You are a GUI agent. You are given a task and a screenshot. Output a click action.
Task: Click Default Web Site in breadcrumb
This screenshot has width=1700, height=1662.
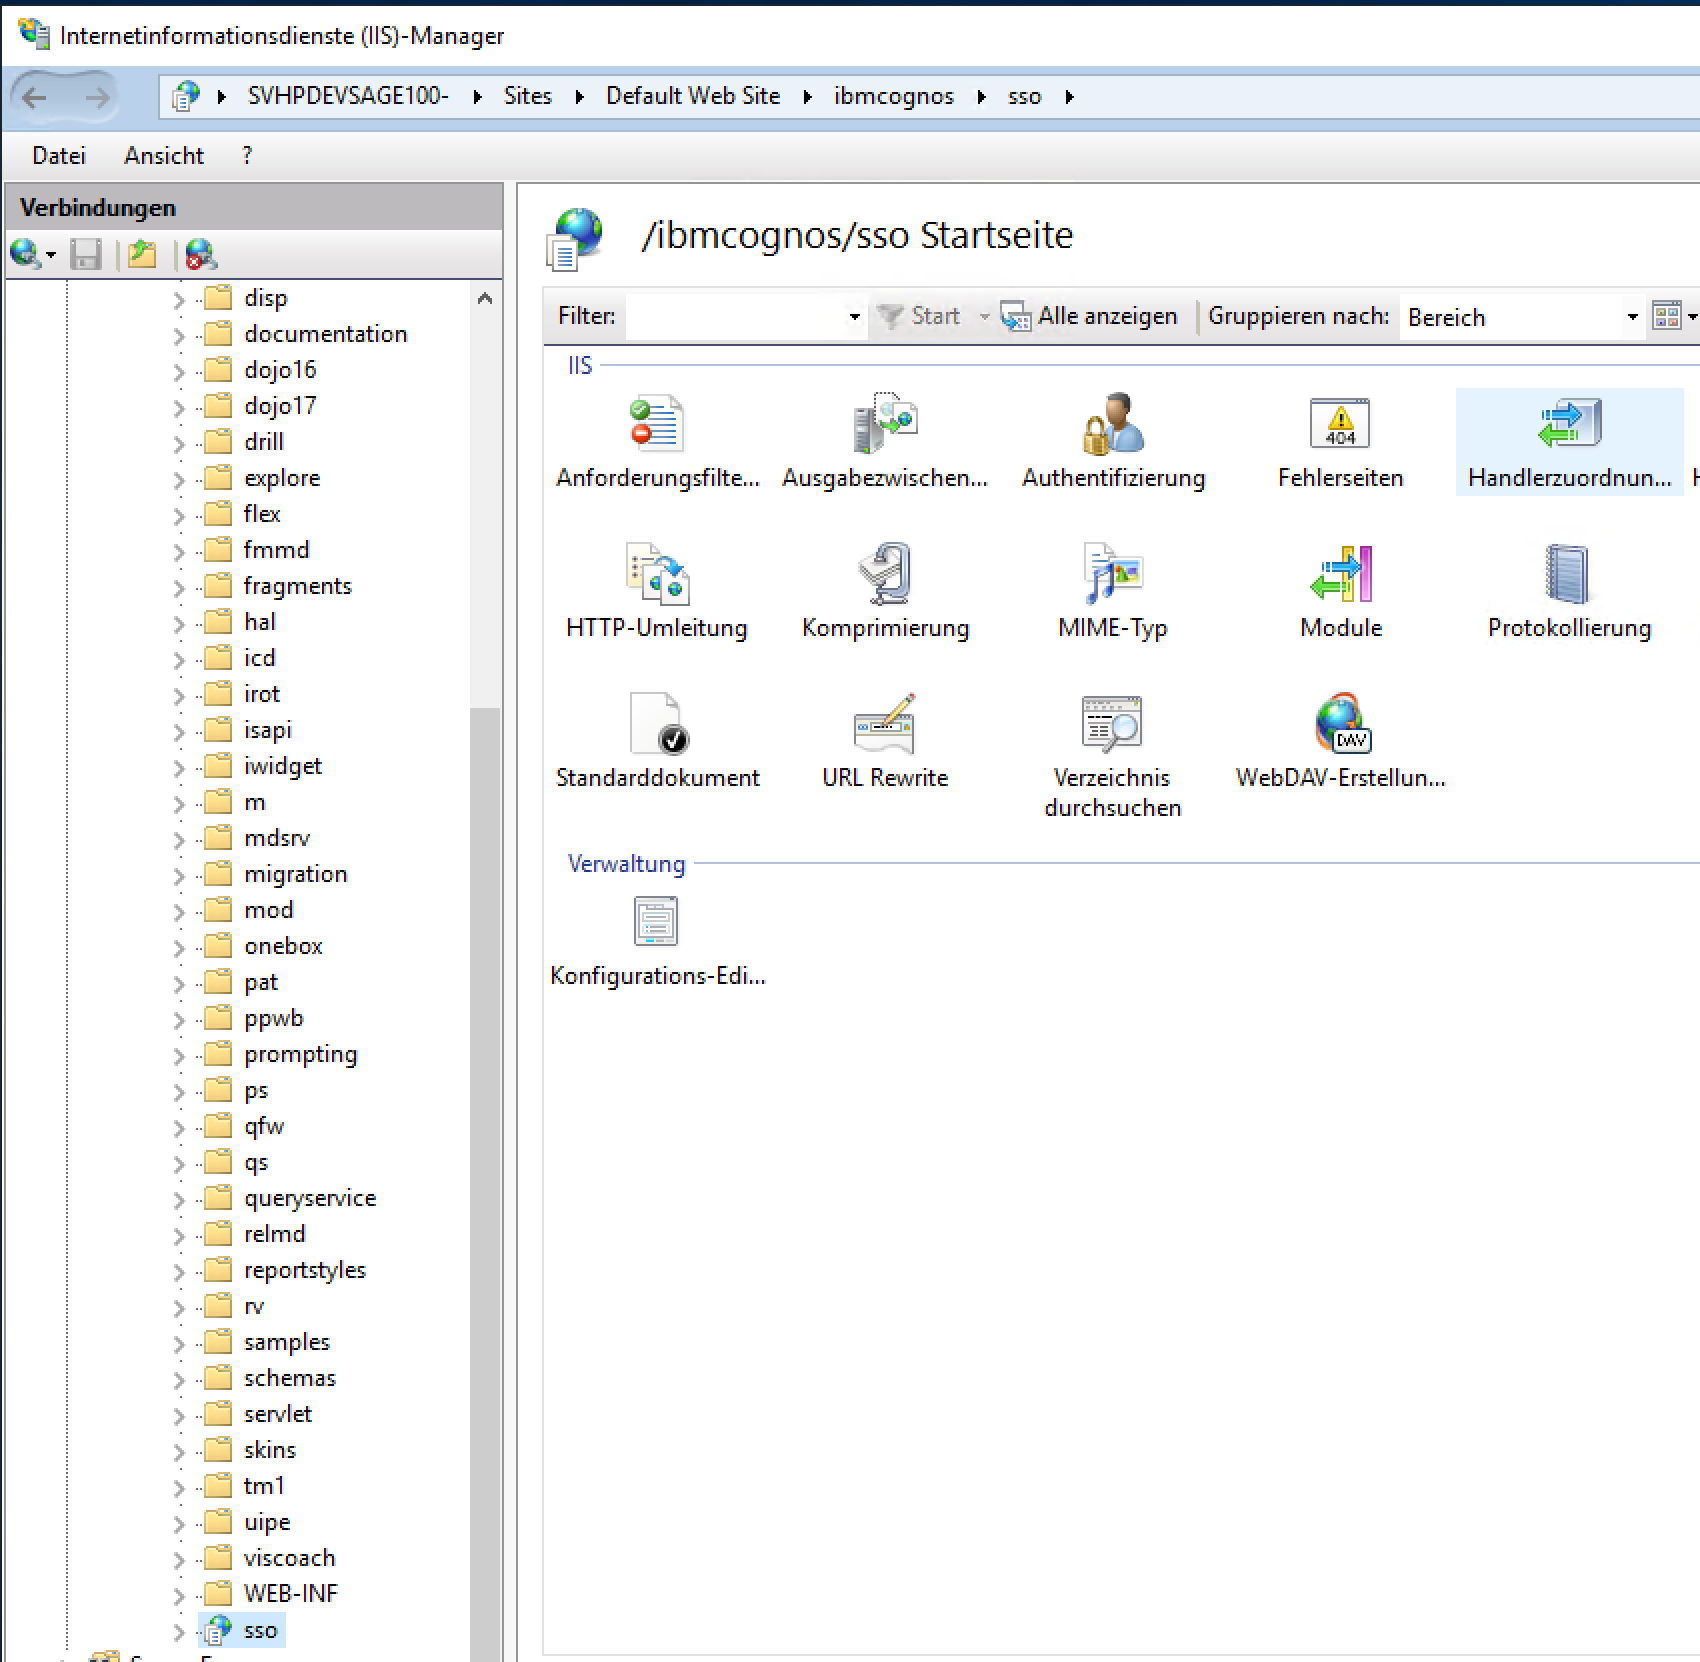692,96
